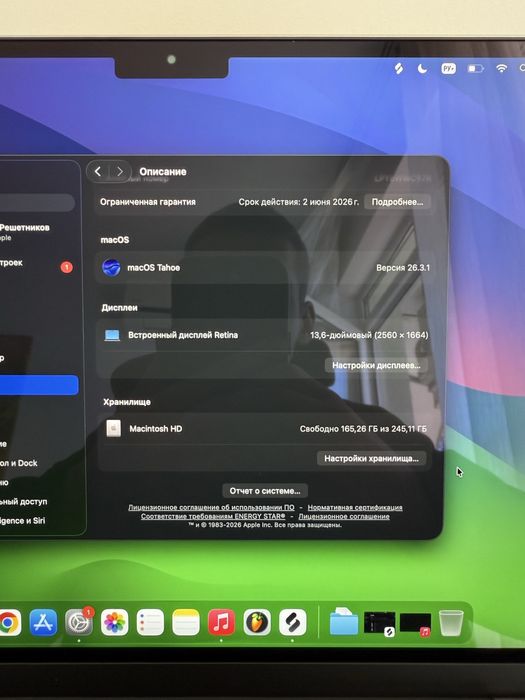Image resolution: width=525 pixels, height=700 pixels.
Task: Click the Встроенный дисплей Retina text
Action: pyautogui.click(x=183, y=335)
